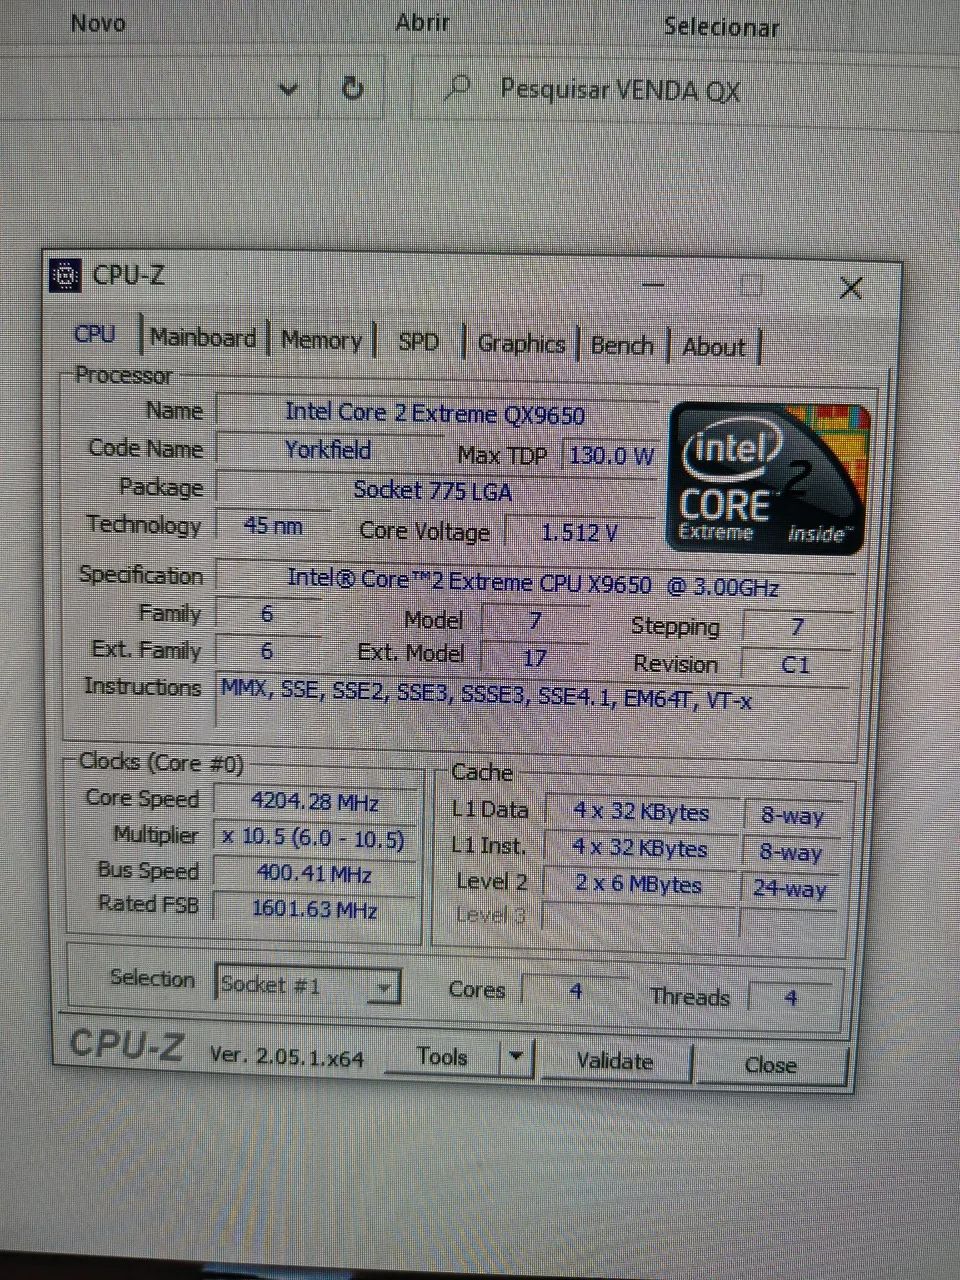Click the 45 nm technology value
Image resolution: width=960 pixels, height=1280 pixels.
(x=273, y=526)
